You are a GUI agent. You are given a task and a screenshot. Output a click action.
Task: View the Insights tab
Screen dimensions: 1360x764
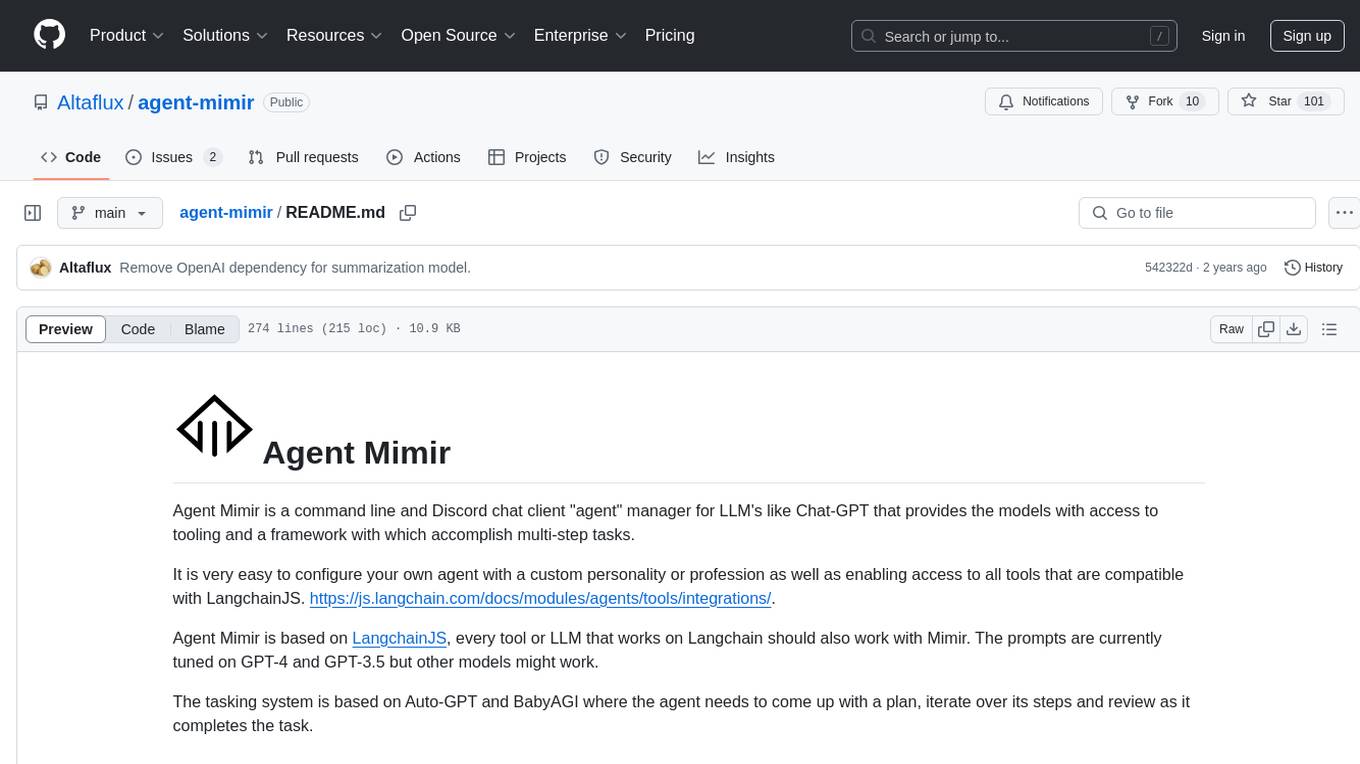coord(736,157)
